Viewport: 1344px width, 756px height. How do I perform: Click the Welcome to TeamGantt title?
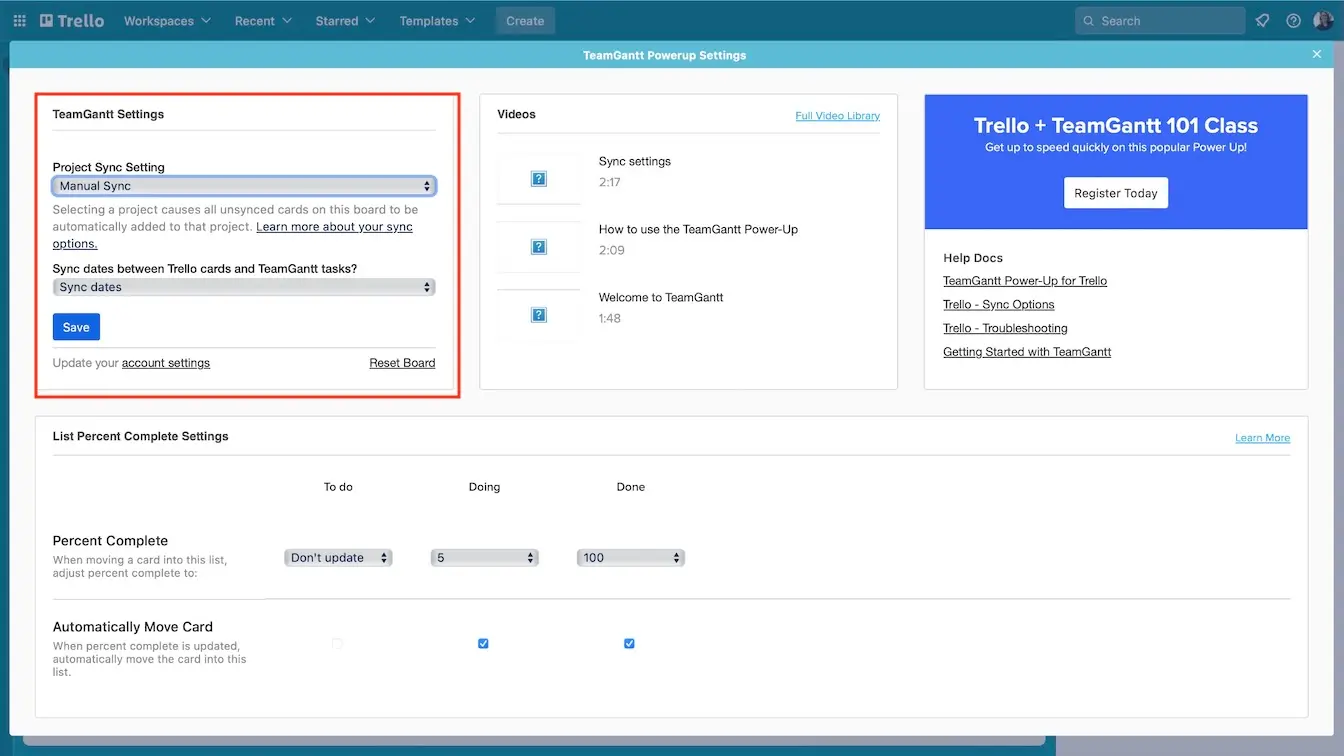(661, 297)
